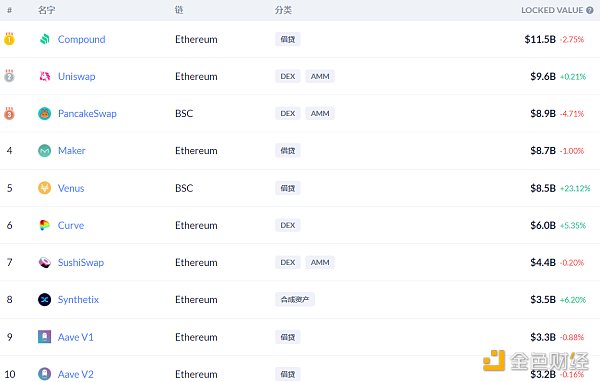Click the SushiSwap logo icon
Viewport: 600px width, 382px height.
tap(45, 262)
